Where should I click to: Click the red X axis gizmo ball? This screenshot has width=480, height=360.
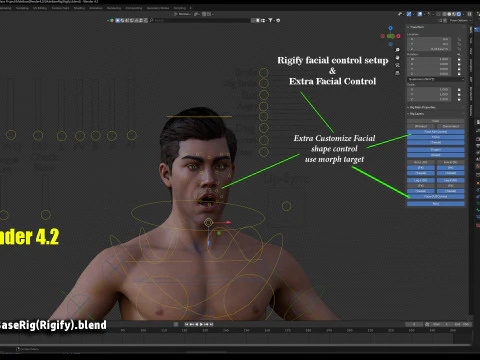click(398, 36)
